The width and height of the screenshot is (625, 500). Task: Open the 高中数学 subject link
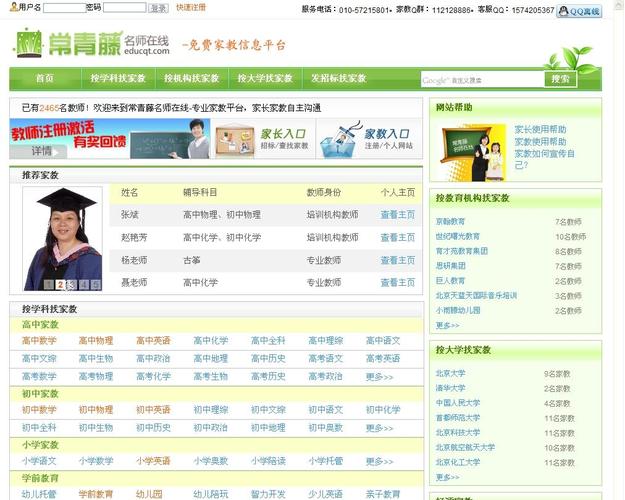(39, 341)
